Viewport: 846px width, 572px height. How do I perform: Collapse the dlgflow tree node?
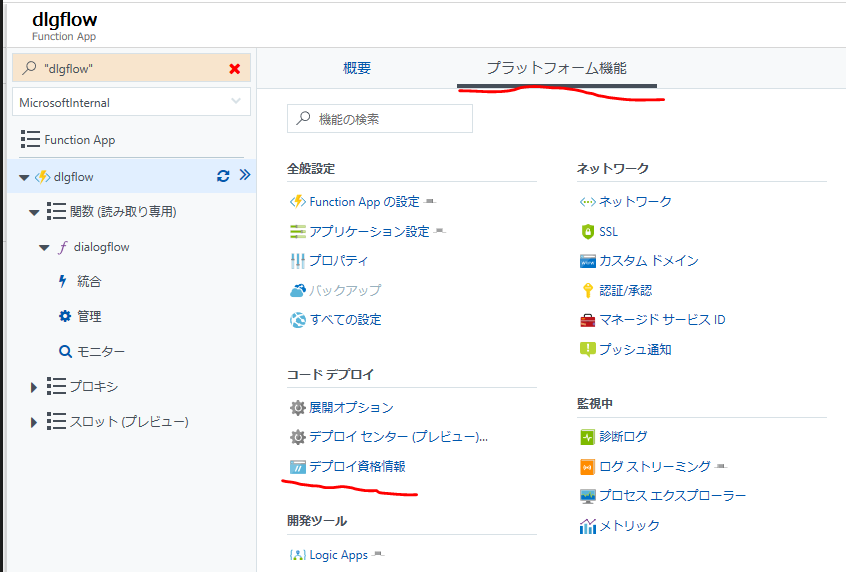24,177
